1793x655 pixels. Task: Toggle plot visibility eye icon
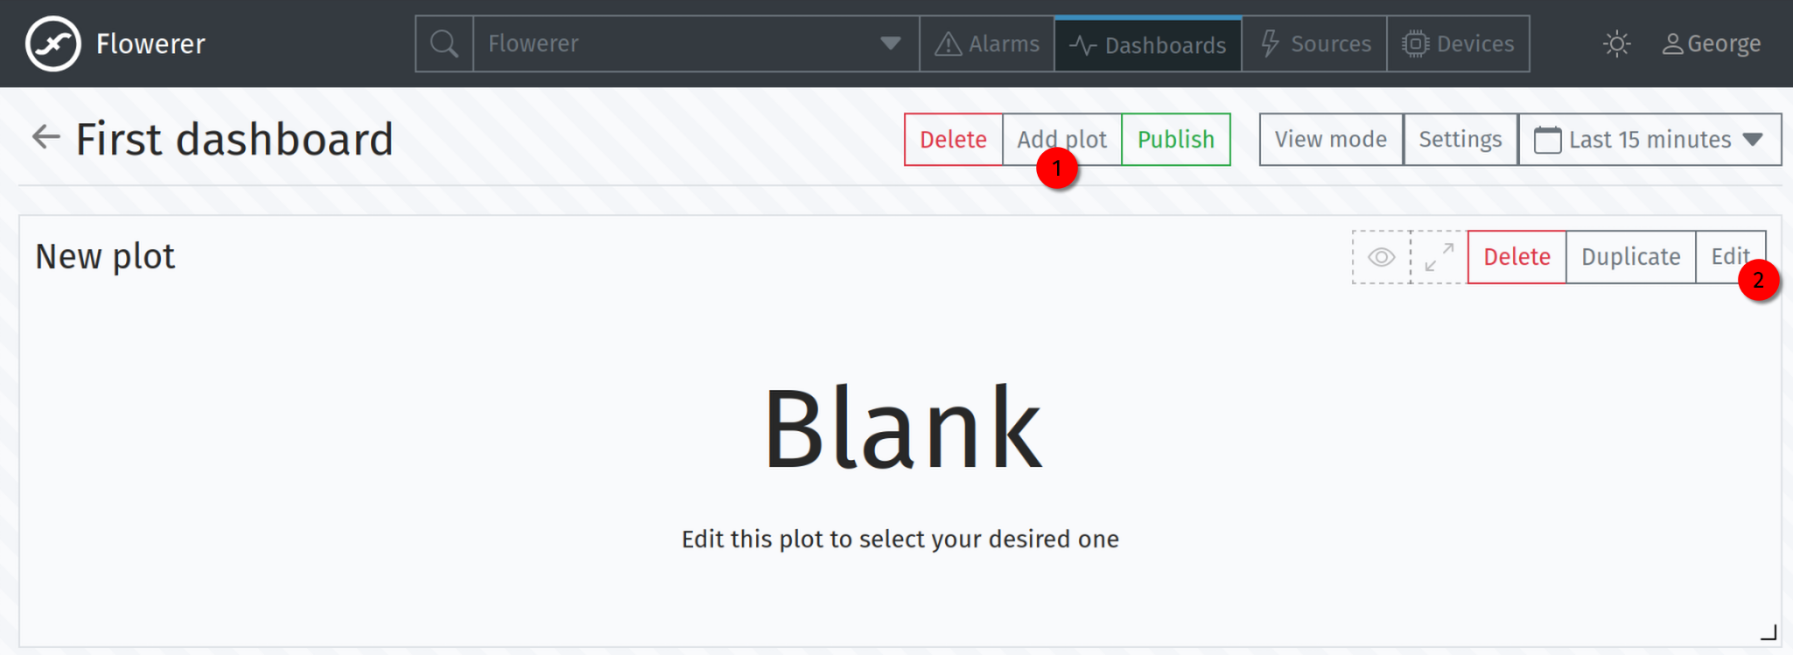tap(1381, 257)
